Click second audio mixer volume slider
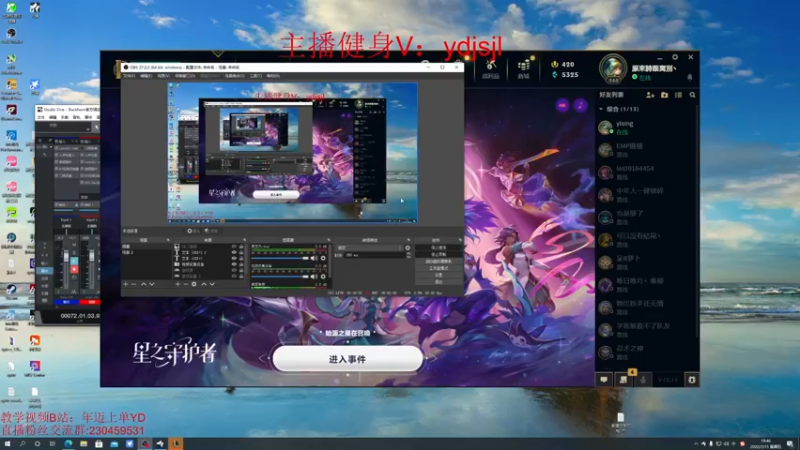800x450 pixels. click(280, 277)
